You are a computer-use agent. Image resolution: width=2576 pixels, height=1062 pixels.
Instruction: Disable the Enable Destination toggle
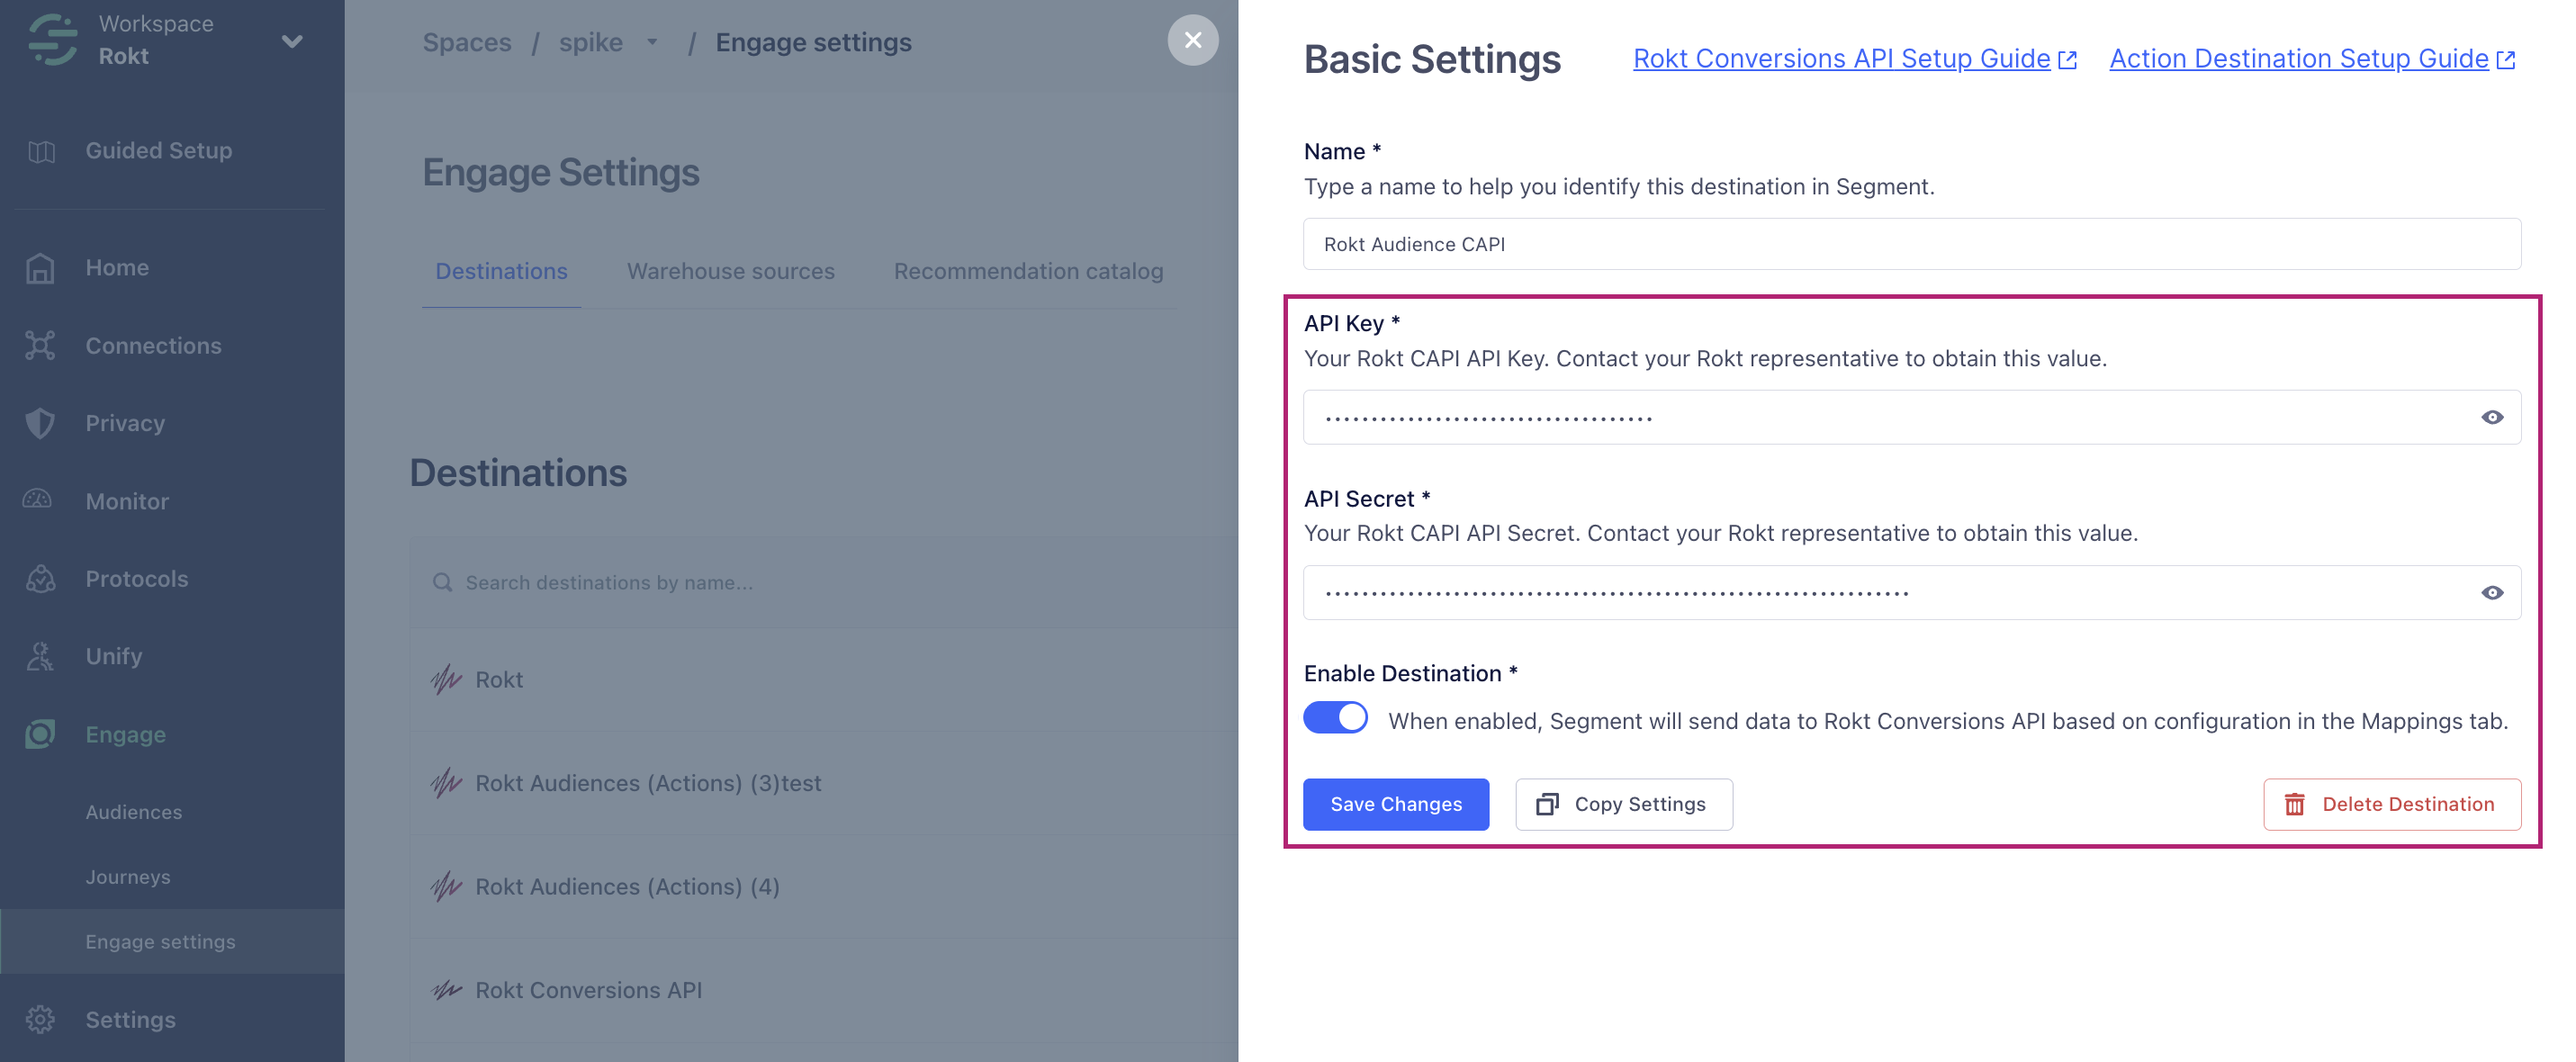click(1335, 718)
